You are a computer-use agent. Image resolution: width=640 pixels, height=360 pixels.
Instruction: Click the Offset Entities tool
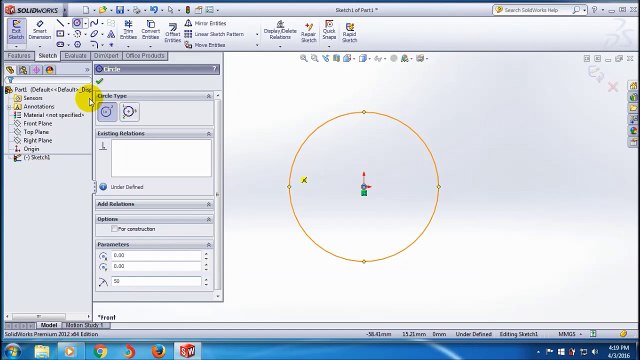173,33
